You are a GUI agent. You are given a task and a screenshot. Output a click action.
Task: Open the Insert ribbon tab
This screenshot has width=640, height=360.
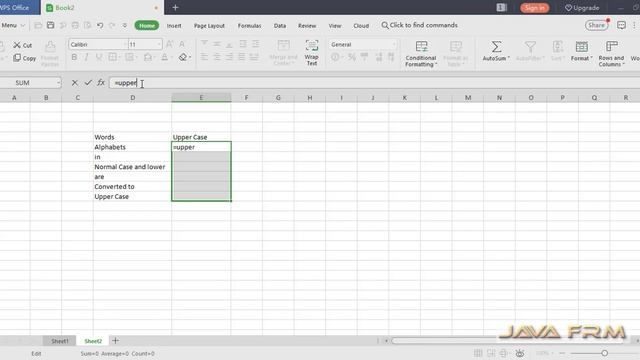(x=174, y=25)
